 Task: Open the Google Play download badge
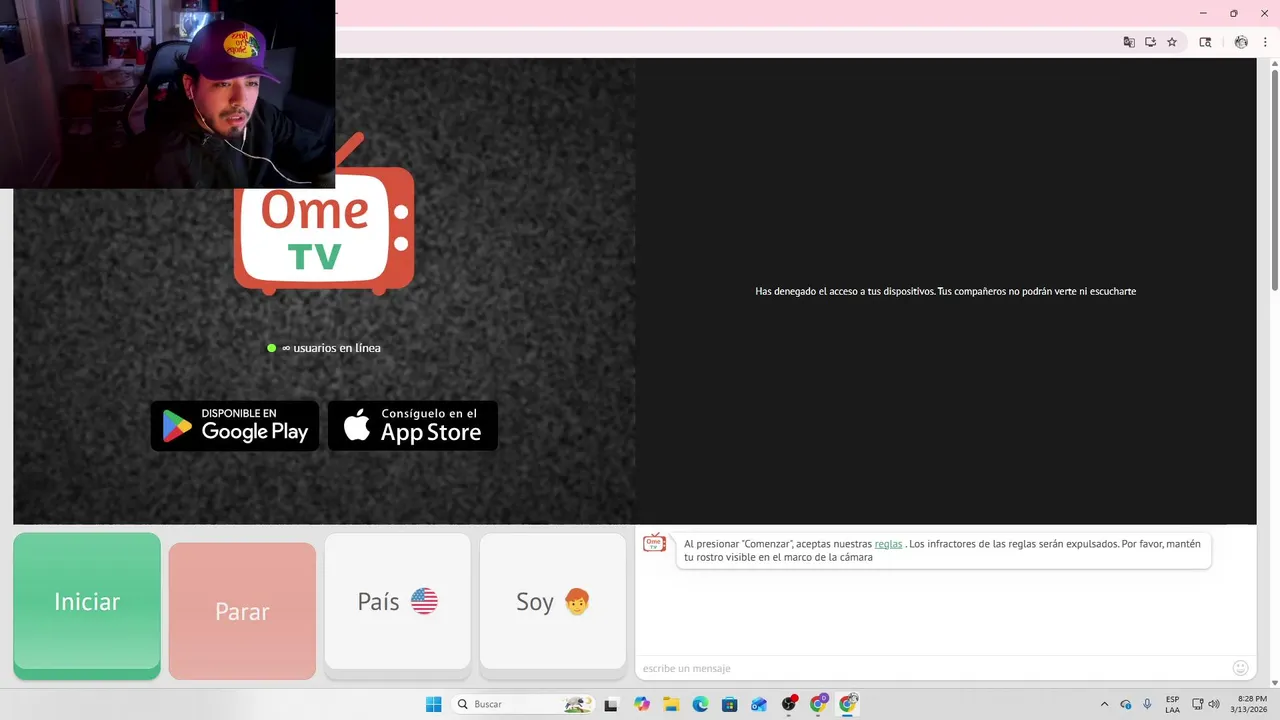235,426
